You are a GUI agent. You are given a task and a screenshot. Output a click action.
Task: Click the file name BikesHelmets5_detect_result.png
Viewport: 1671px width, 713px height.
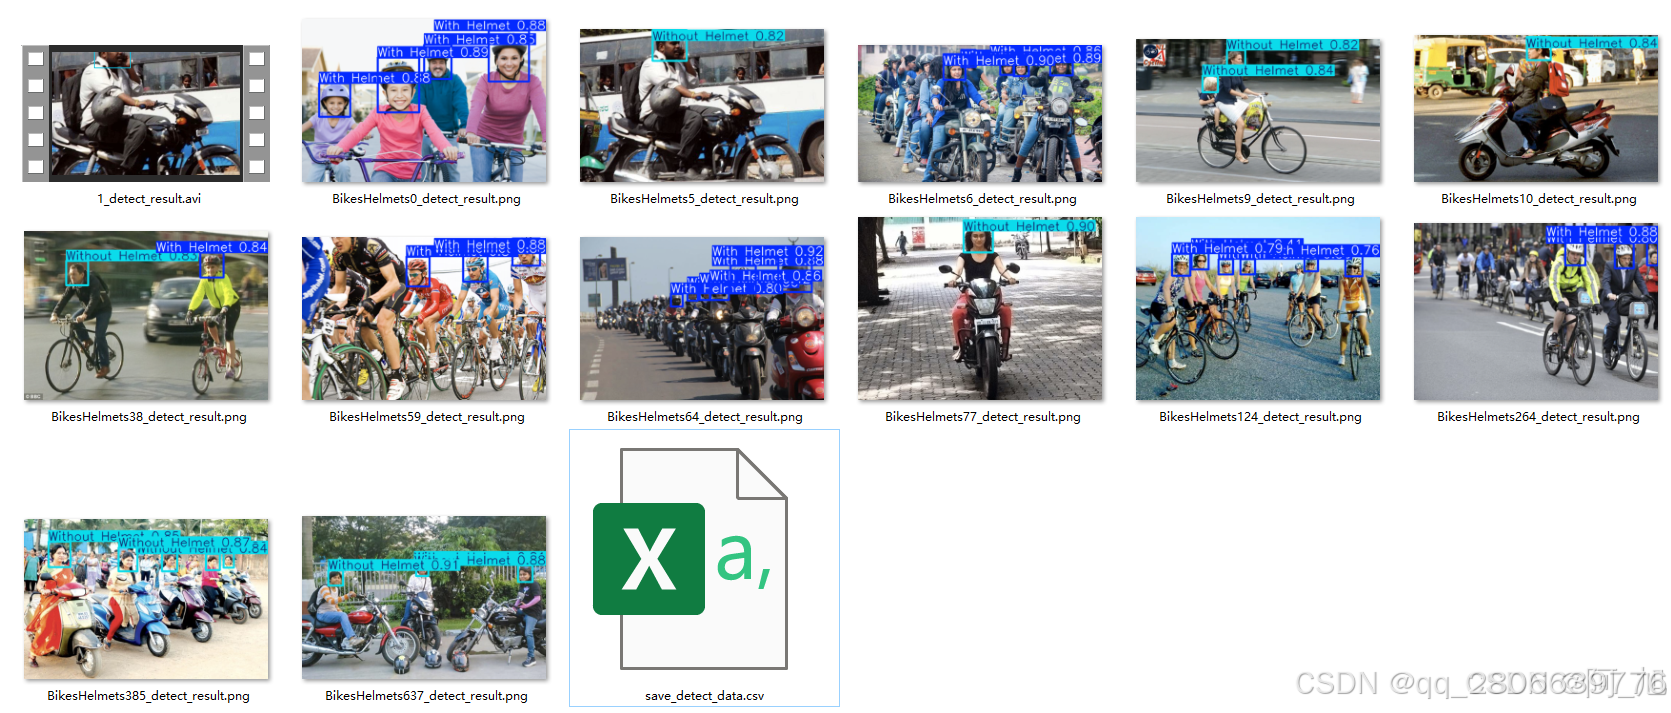pos(704,199)
